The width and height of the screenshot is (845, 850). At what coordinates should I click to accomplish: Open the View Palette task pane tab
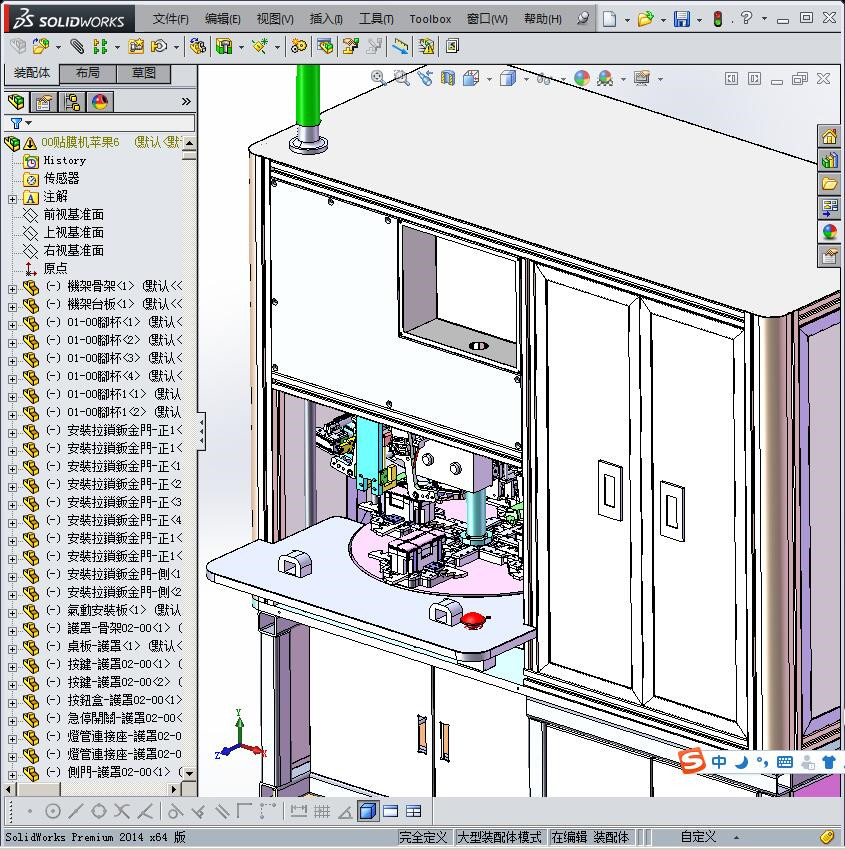coord(829,208)
